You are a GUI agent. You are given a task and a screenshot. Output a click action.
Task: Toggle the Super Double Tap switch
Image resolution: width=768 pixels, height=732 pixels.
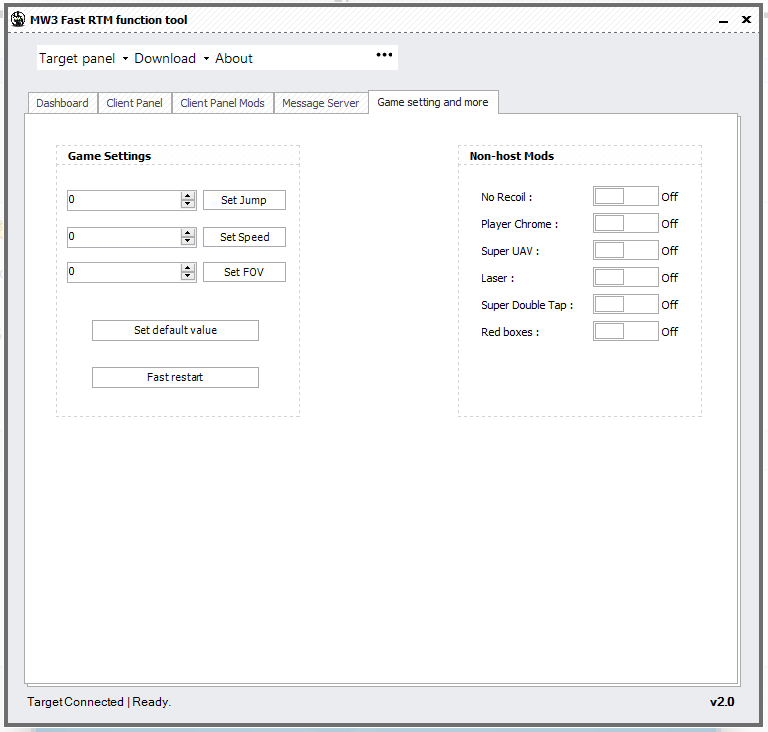click(625, 304)
